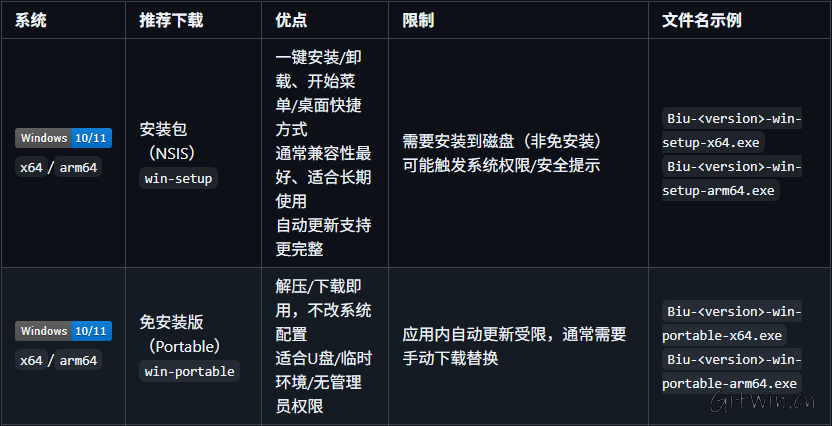Click the 文件名示例 column header
This screenshot has height=426, width=832.
tap(702, 20)
